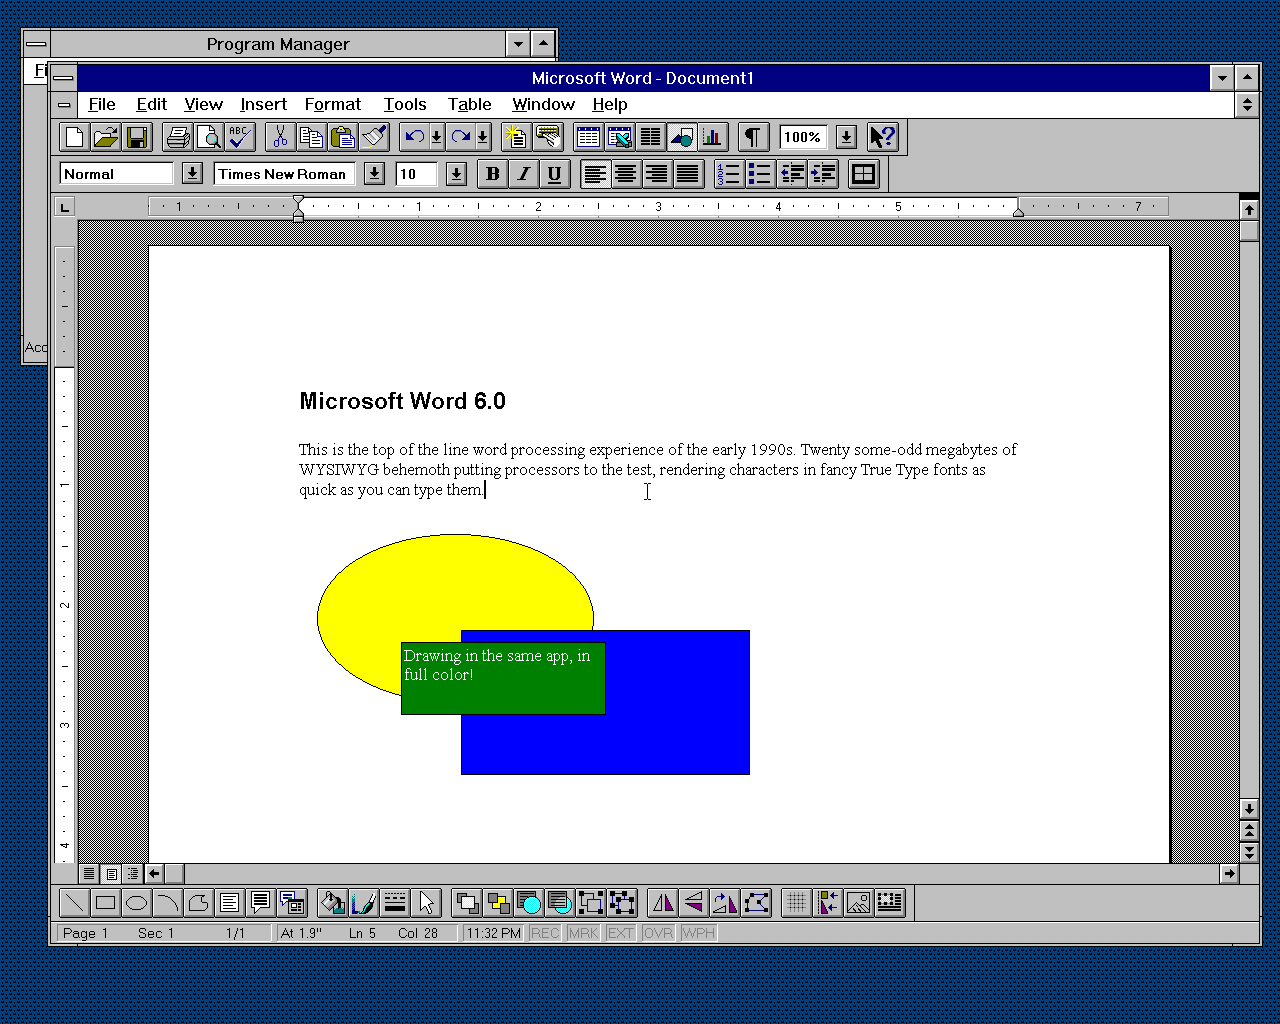Click the right indent marker on the ruler
This screenshot has height=1024, width=1280.
1018,210
